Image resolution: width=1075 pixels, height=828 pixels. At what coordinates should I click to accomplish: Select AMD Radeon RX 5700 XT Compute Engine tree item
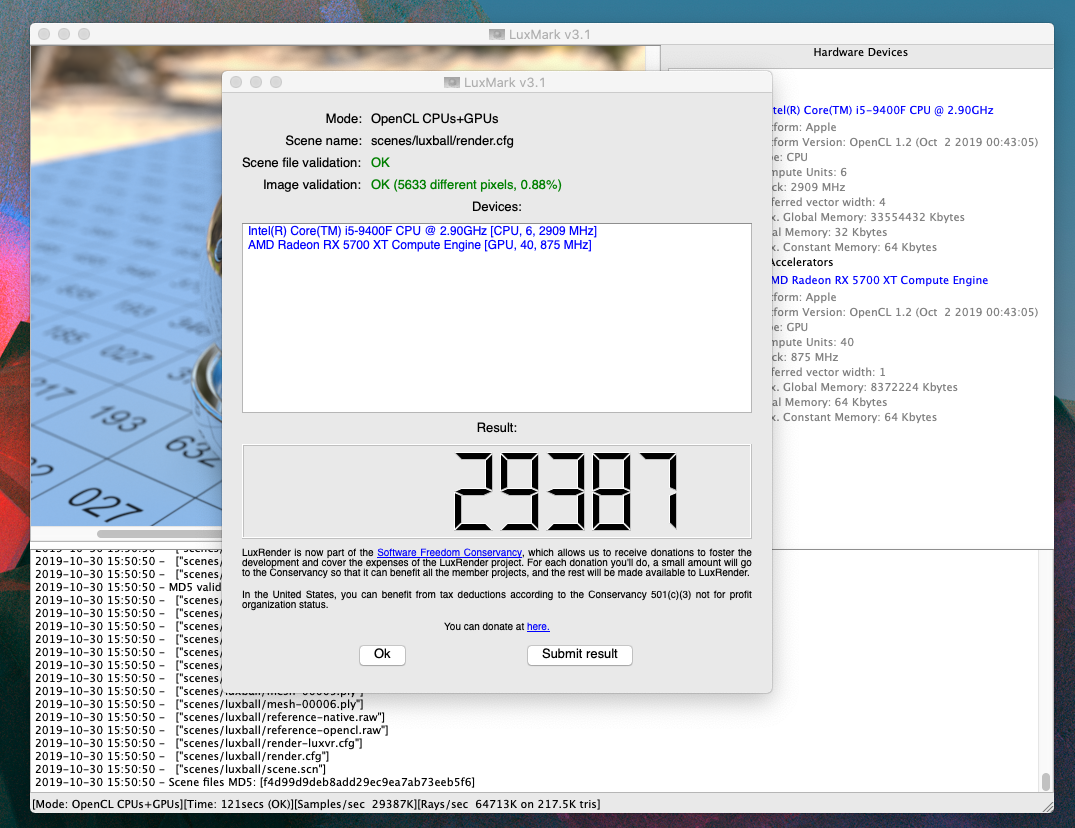point(879,281)
